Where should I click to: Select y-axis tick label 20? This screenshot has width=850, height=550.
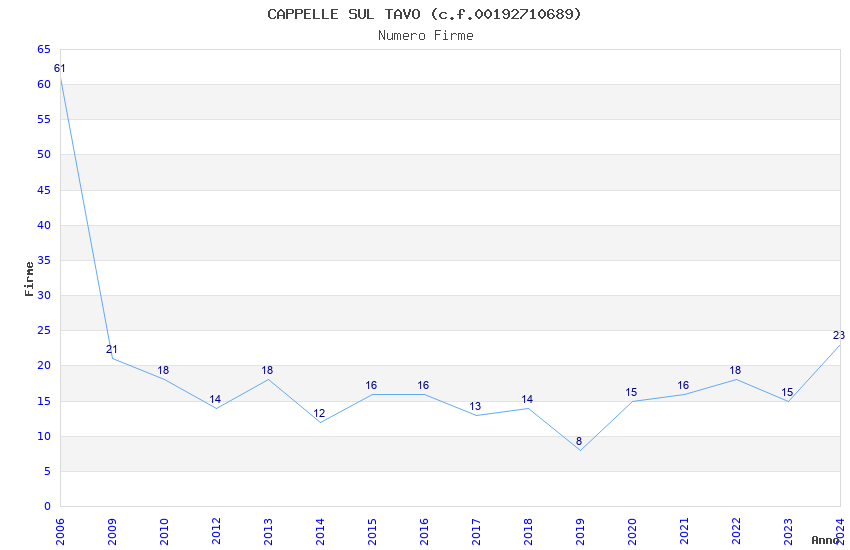44,365
